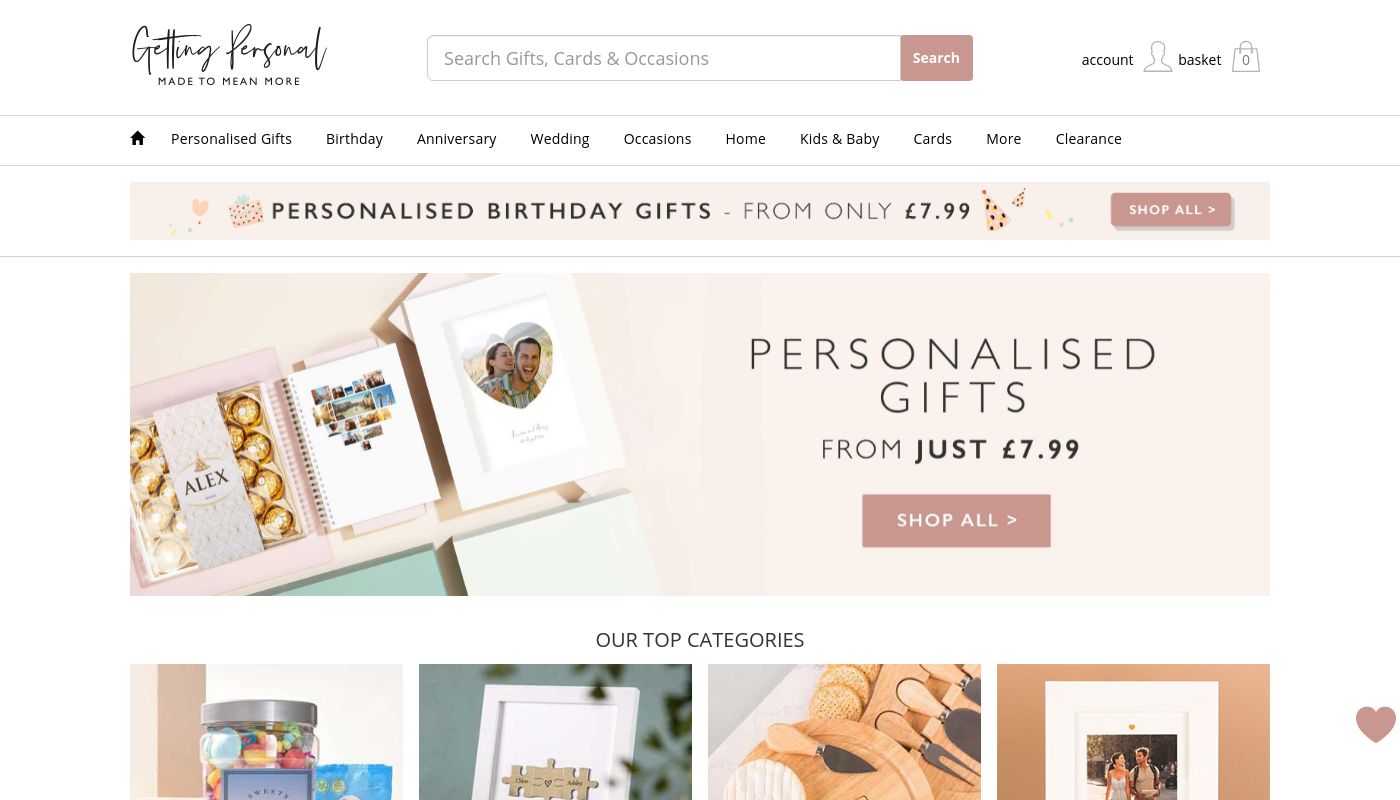1400x800 pixels.
Task: Open the Birthday menu
Action: pos(354,139)
